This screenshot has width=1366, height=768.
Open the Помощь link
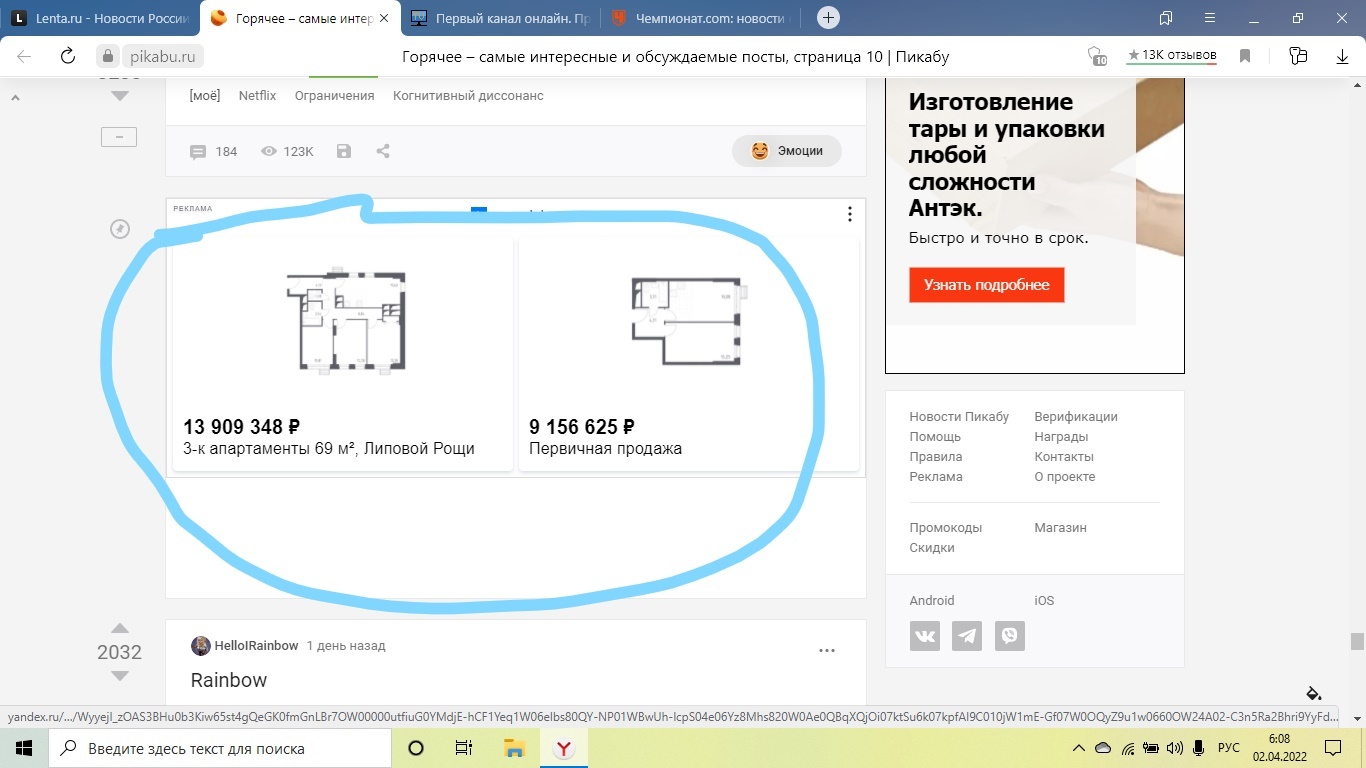(935, 437)
